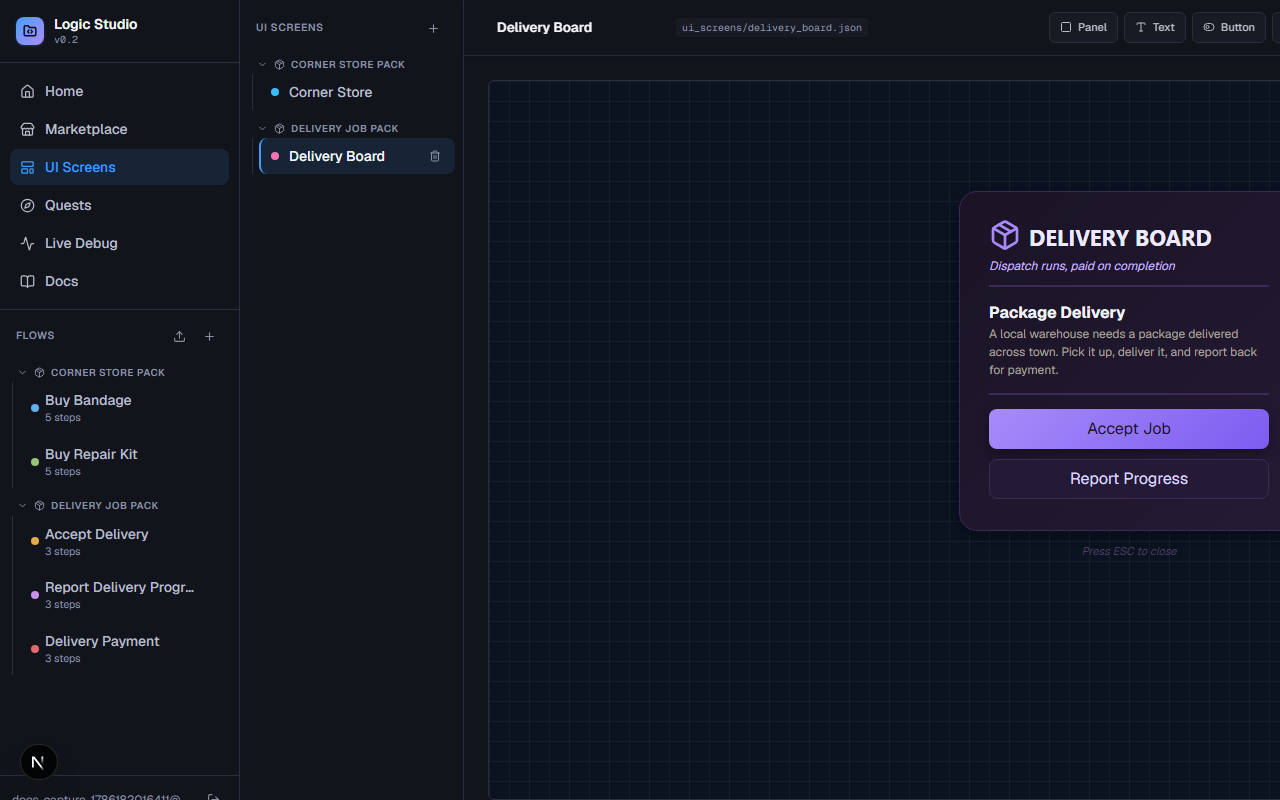Select the Delivery Board screen row
This screenshot has height=800, width=1280.
tap(356, 156)
